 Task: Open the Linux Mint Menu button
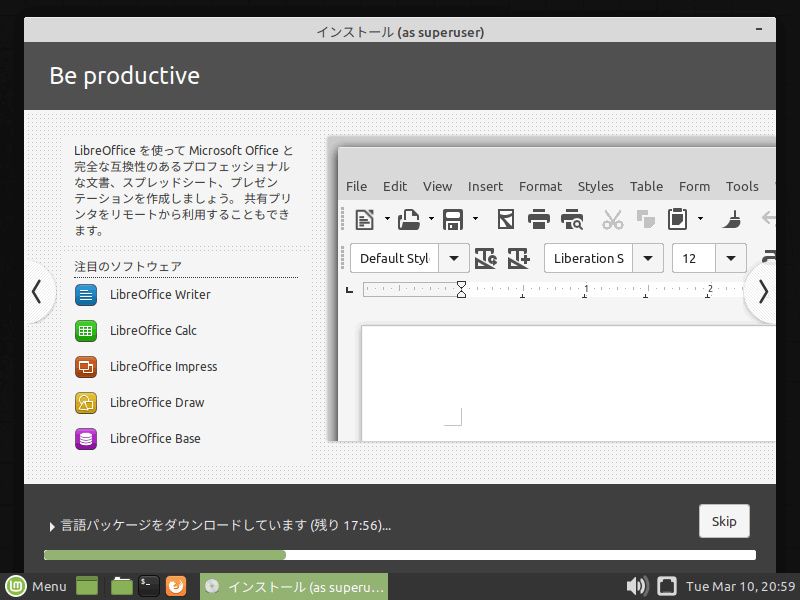click(x=36, y=586)
